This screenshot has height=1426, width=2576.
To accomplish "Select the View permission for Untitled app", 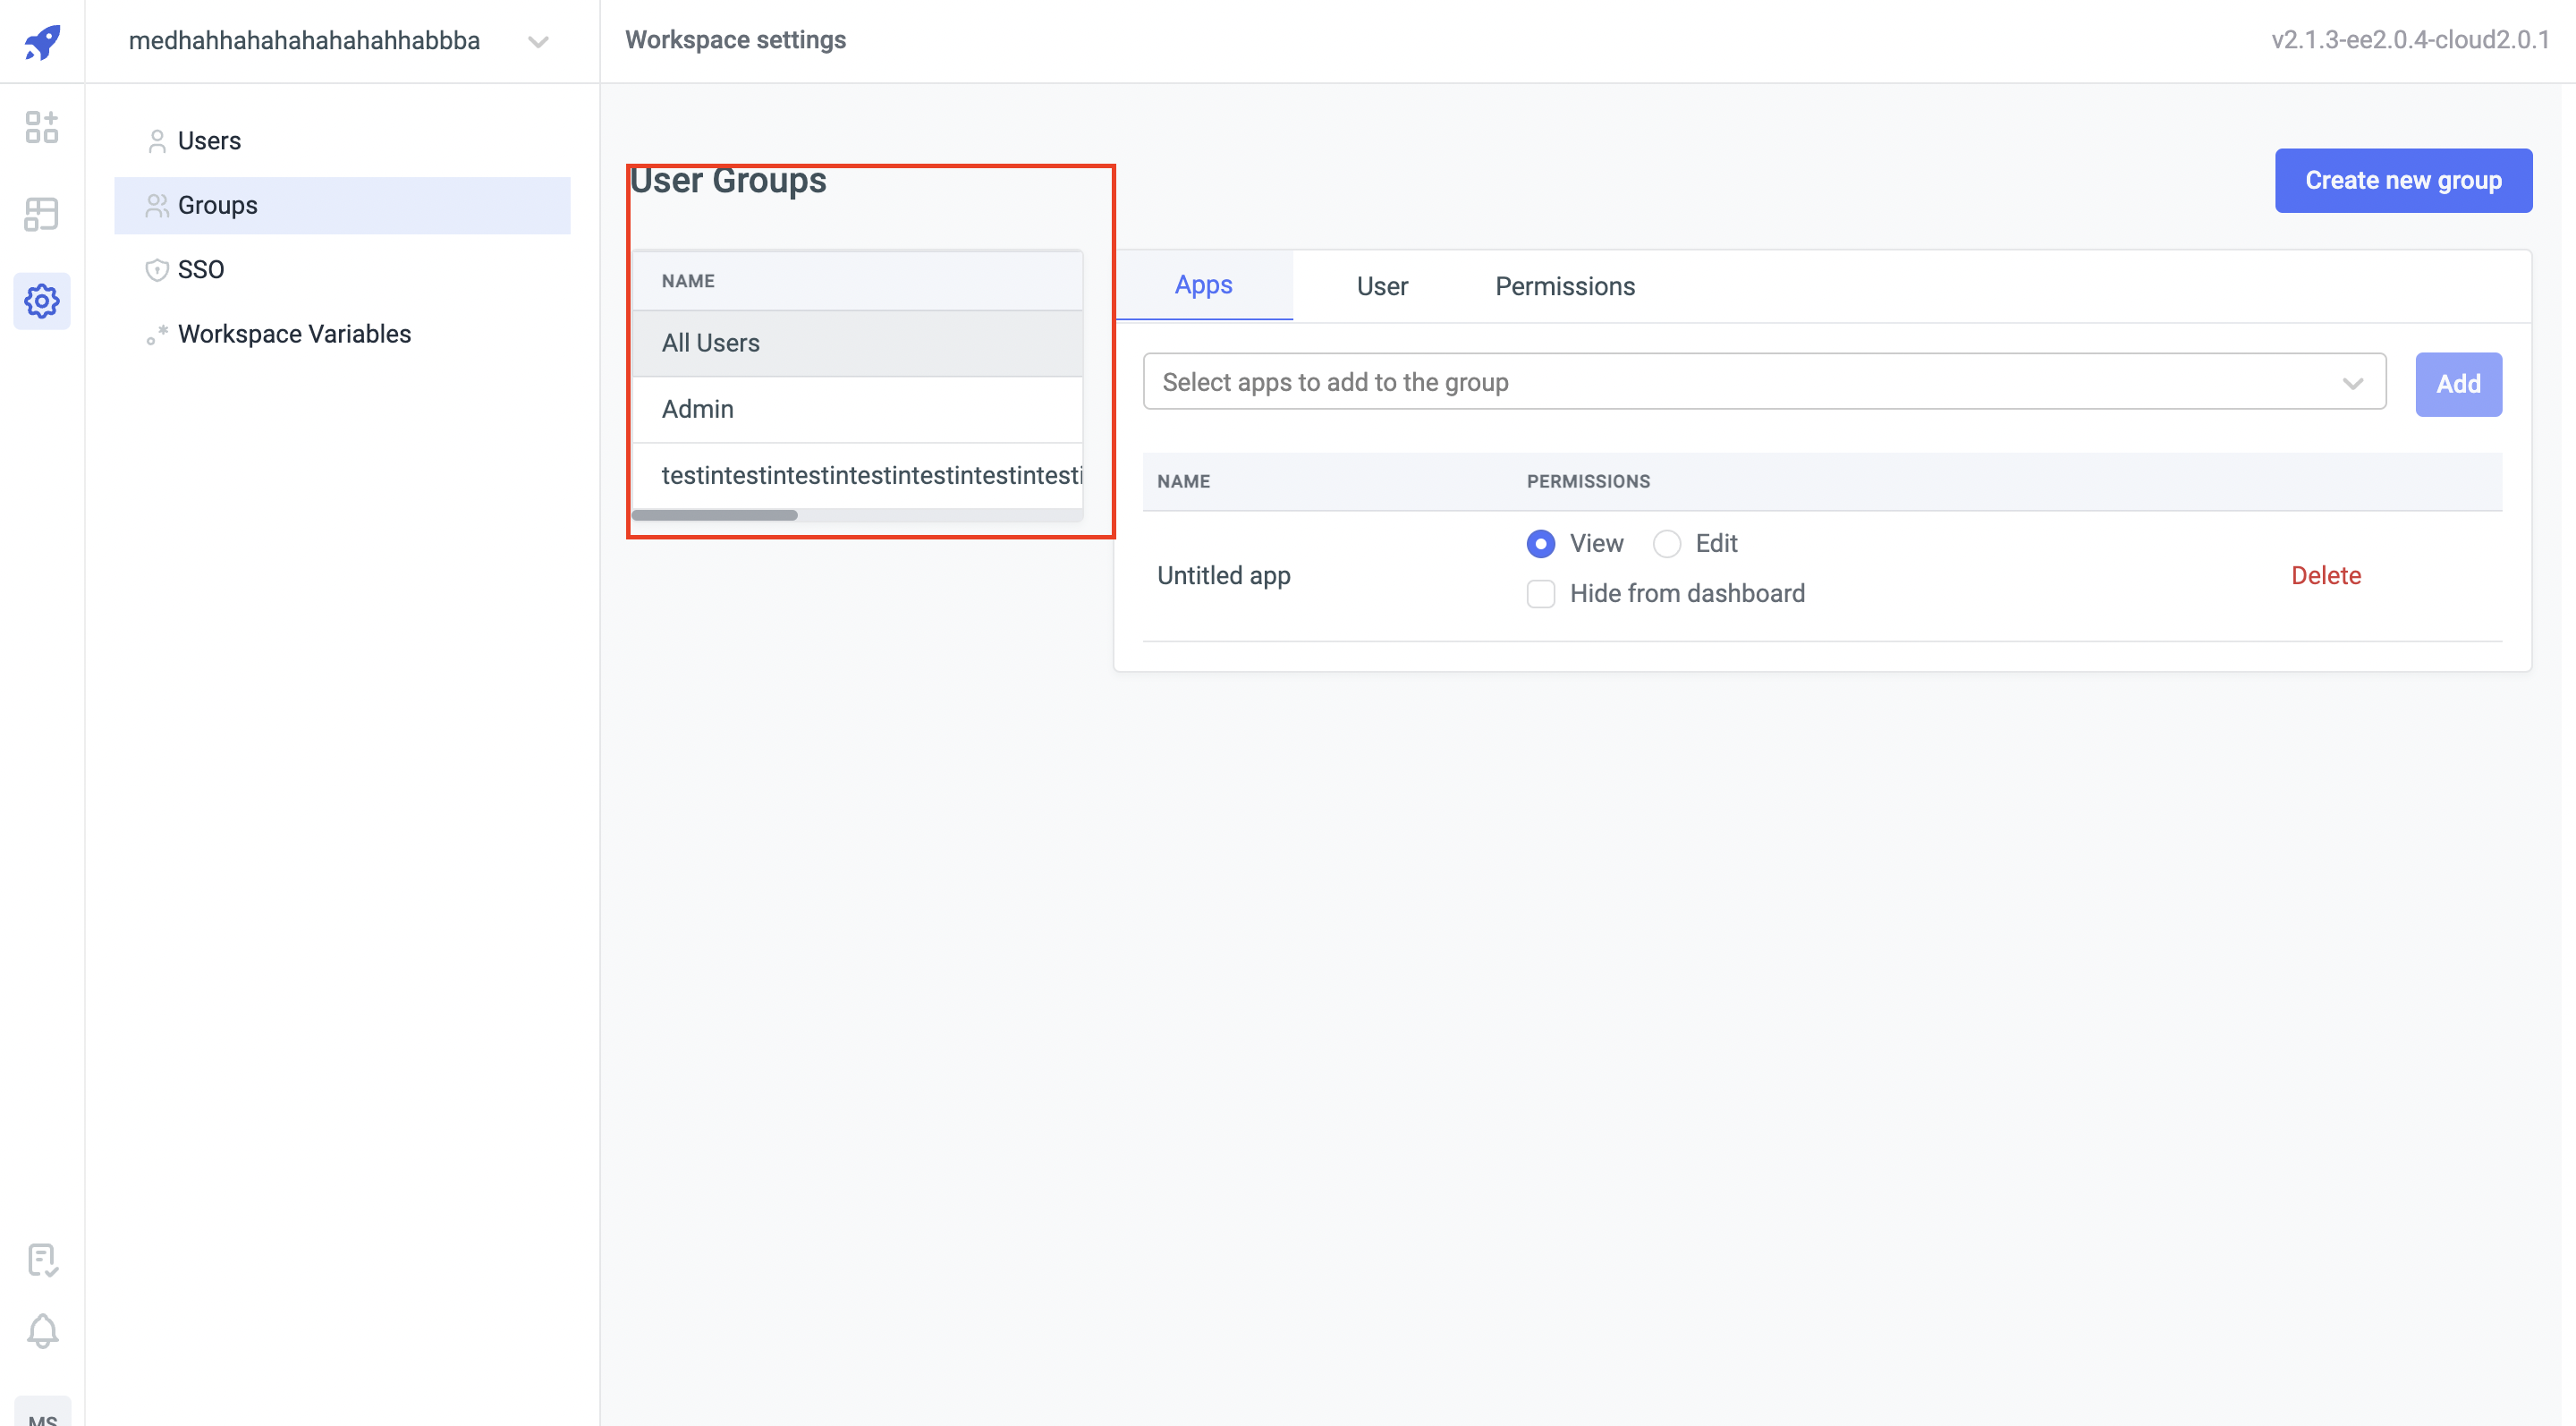I will (1540, 543).
